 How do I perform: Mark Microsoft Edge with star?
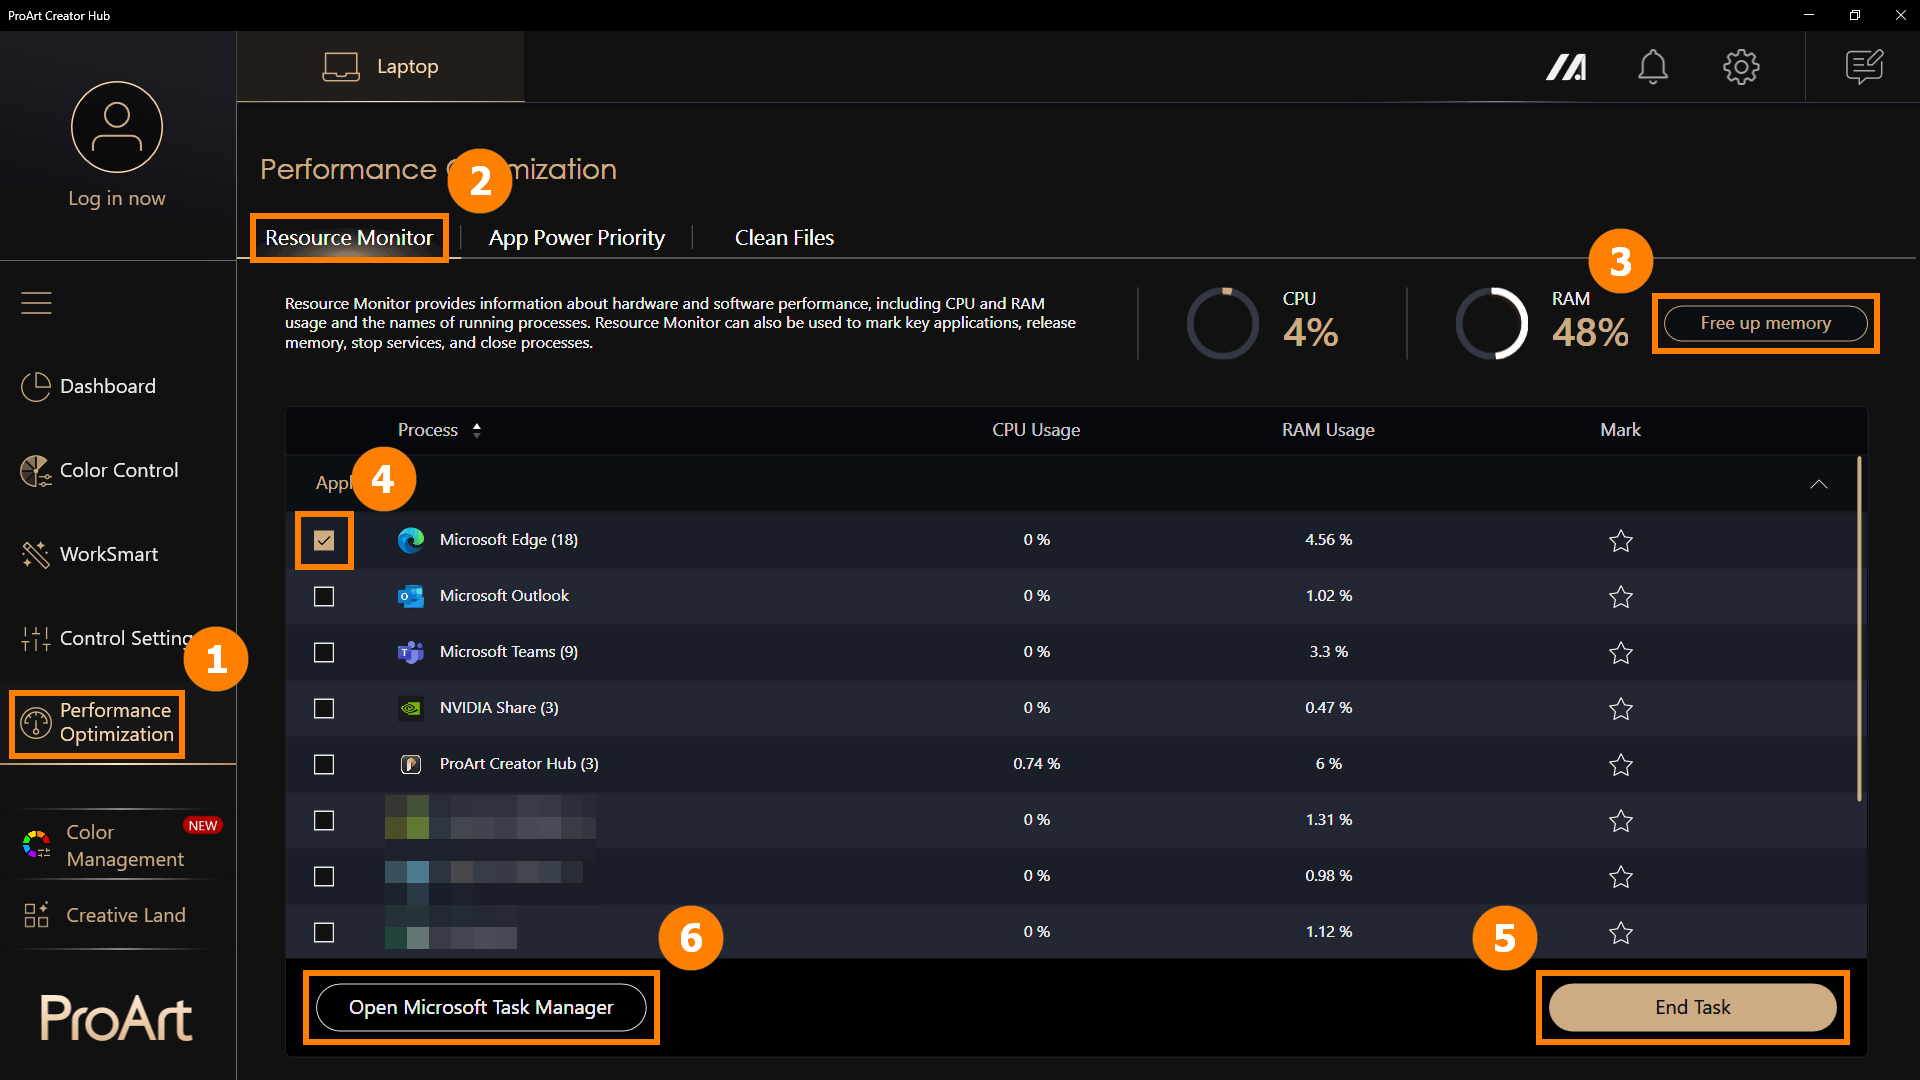click(x=1621, y=540)
